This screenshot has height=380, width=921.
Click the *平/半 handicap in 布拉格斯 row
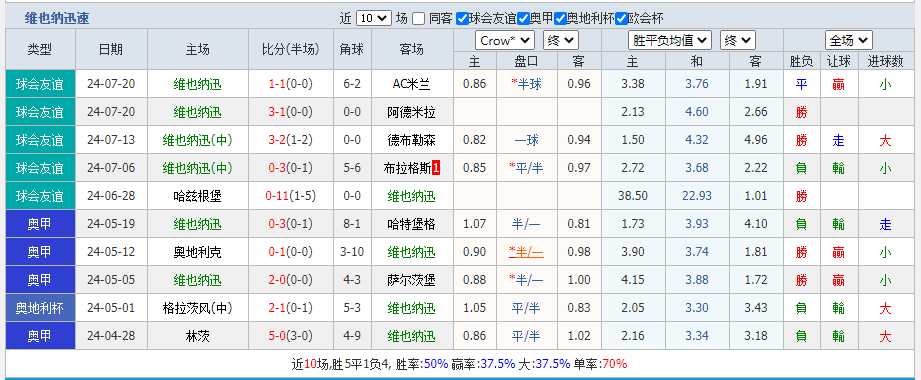click(526, 168)
